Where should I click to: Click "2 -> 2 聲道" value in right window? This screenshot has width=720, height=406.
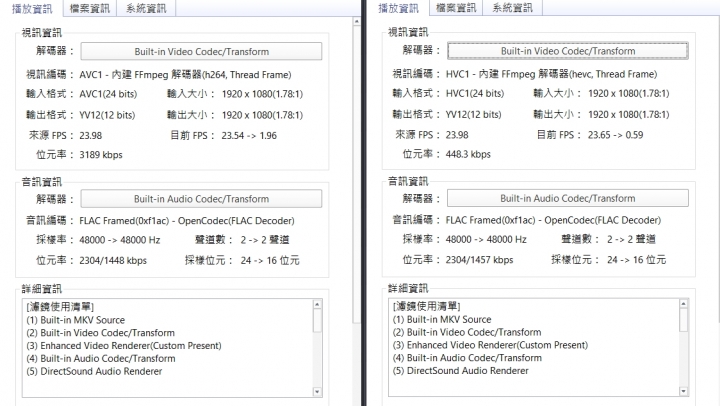click(631, 240)
